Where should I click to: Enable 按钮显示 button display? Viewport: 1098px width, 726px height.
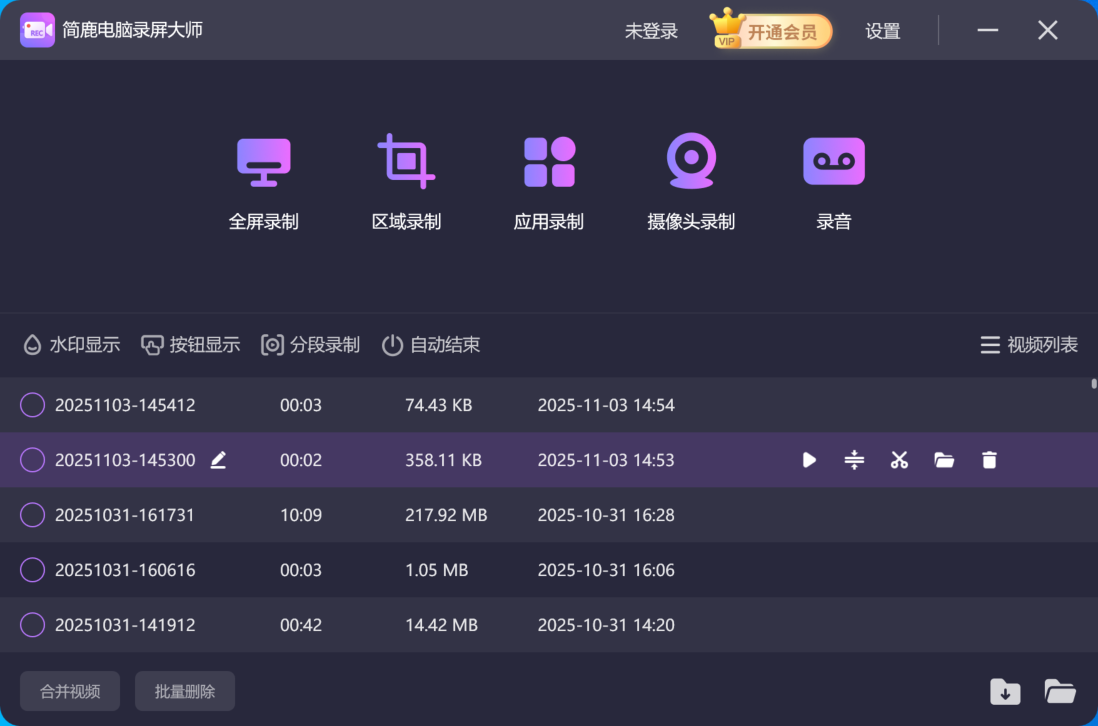click(x=190, y=344)
